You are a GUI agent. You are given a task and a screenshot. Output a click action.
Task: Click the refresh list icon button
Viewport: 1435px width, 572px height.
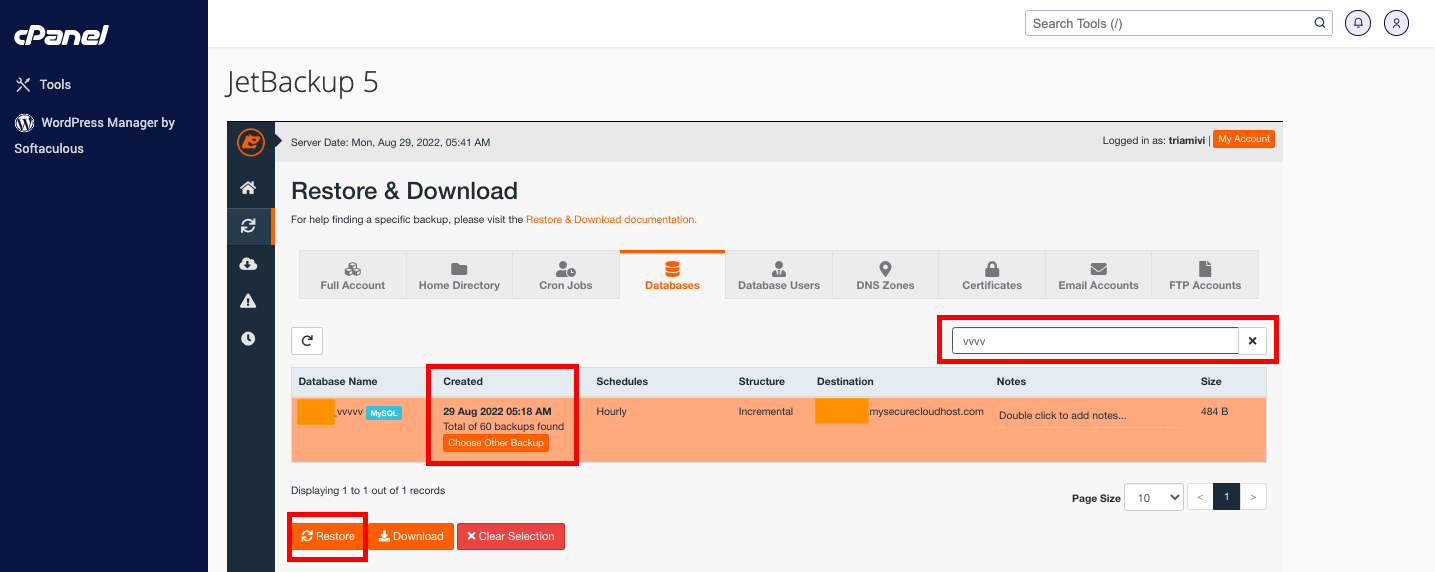tap(307, 341)
